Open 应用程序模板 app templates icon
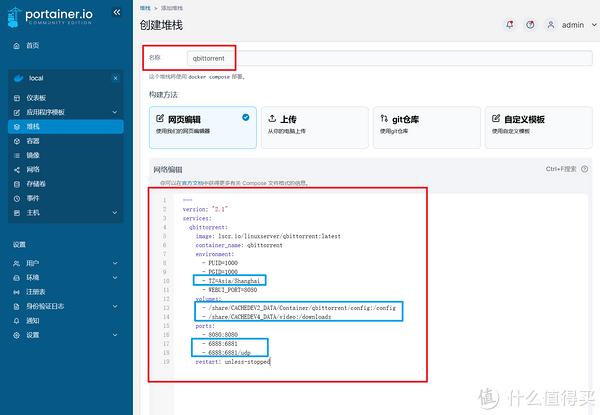The image size is (600, 415). (x=17, y=112)
